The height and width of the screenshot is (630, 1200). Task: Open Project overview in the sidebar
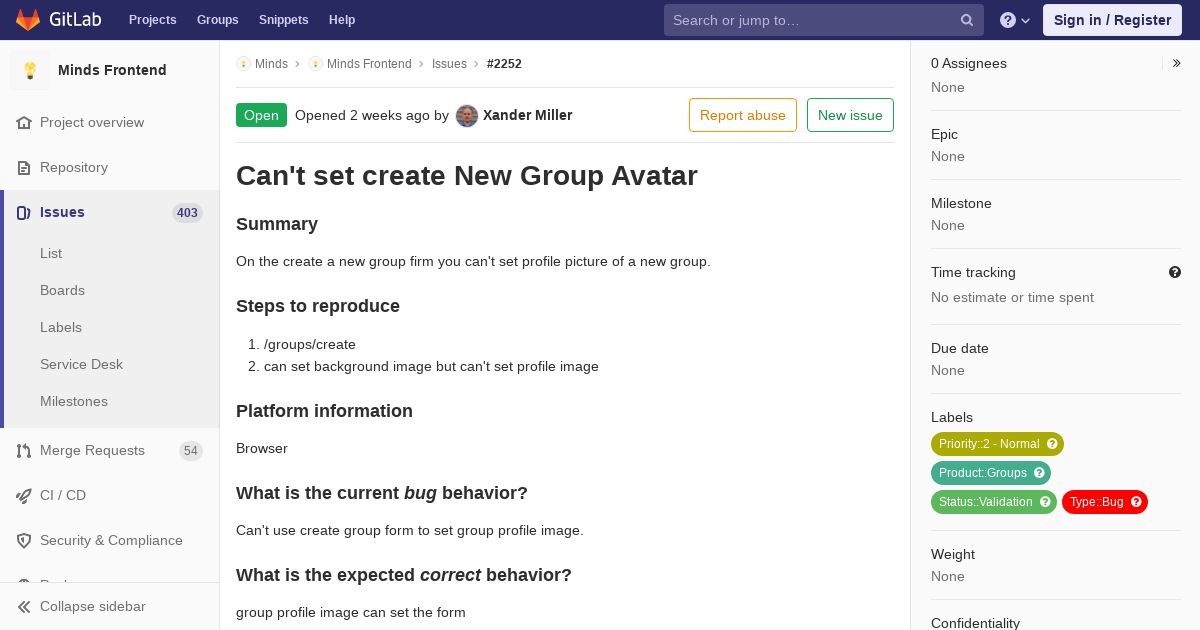coord(110,123)
